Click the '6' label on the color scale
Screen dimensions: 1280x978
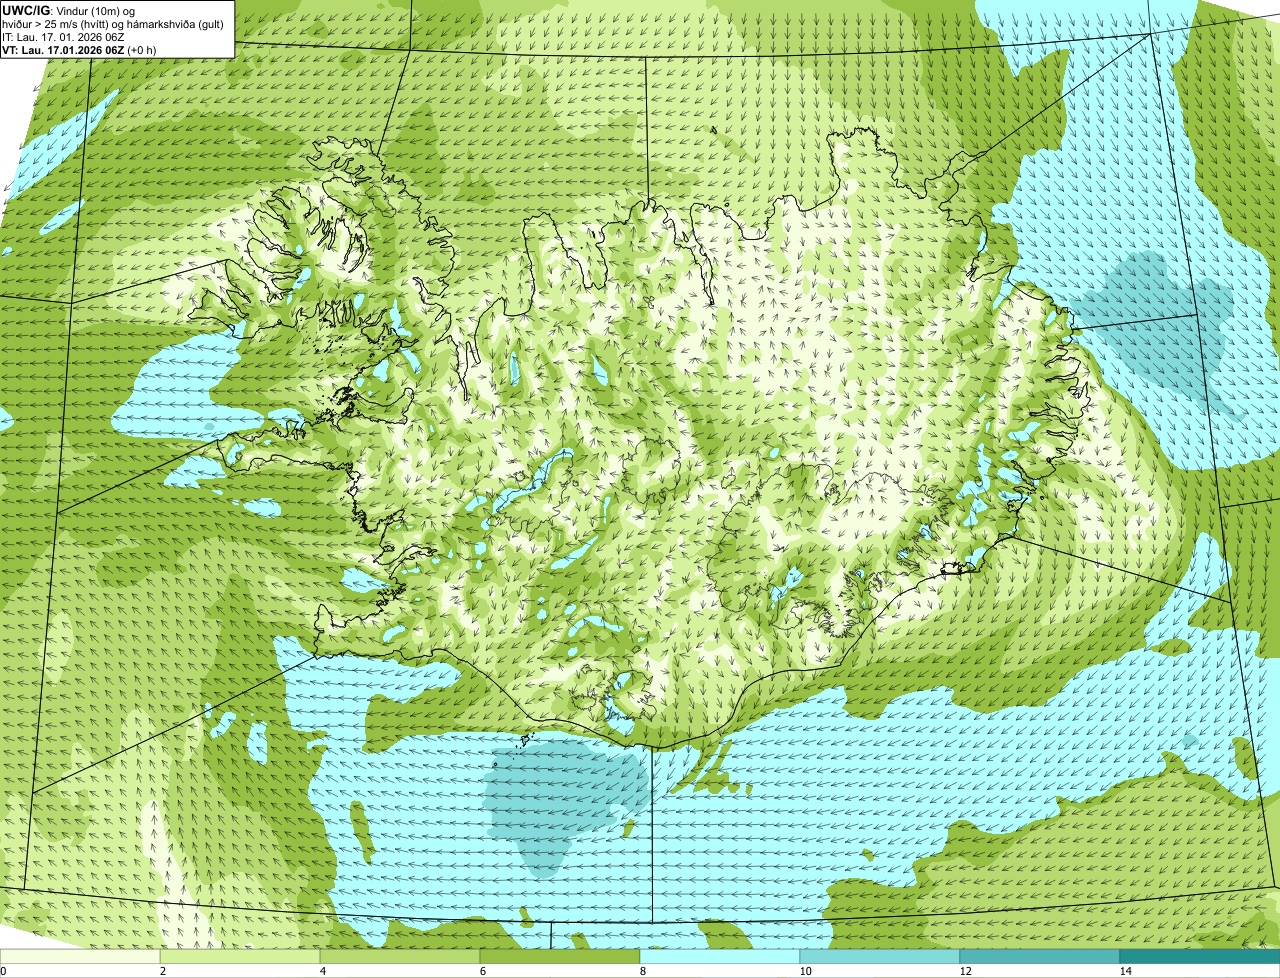(x=482, y=971)
